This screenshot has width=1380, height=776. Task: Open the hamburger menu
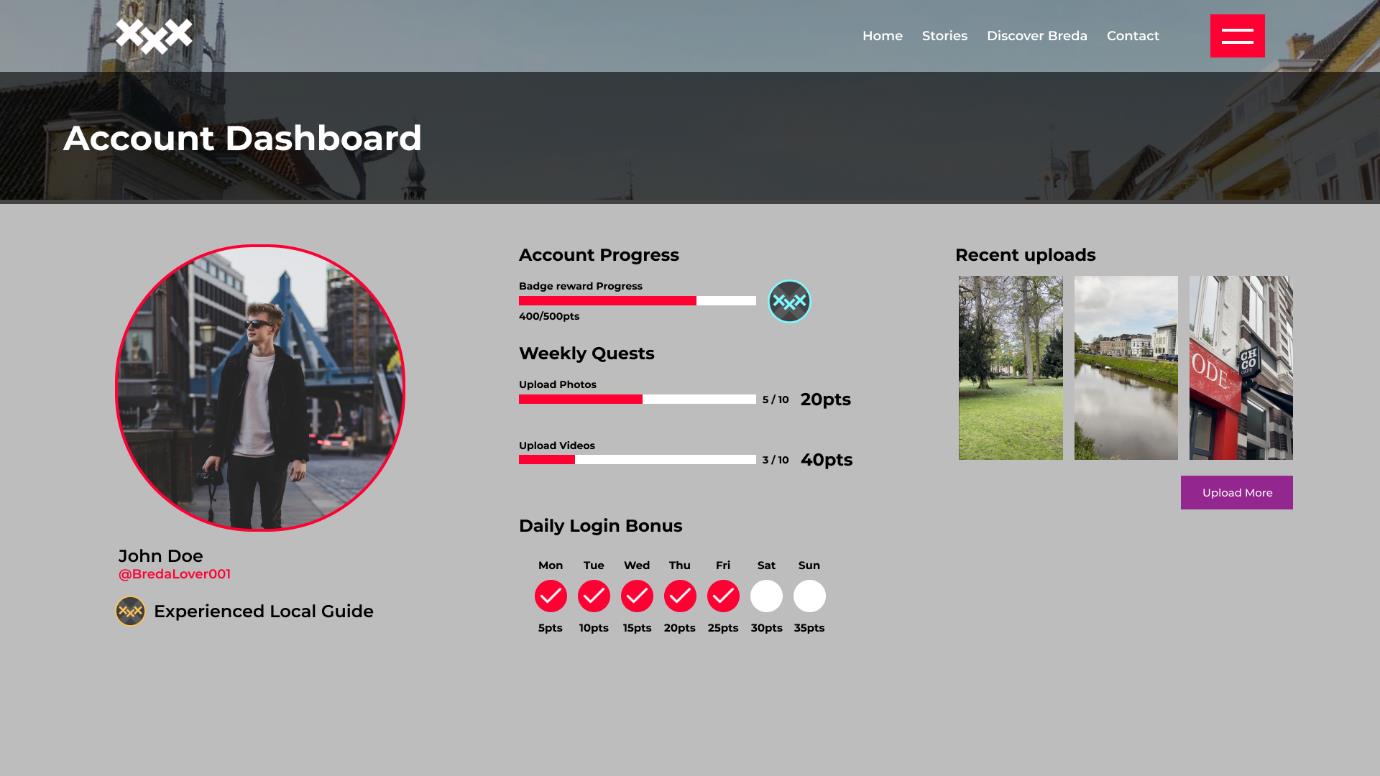click(x=1237, y=35)
